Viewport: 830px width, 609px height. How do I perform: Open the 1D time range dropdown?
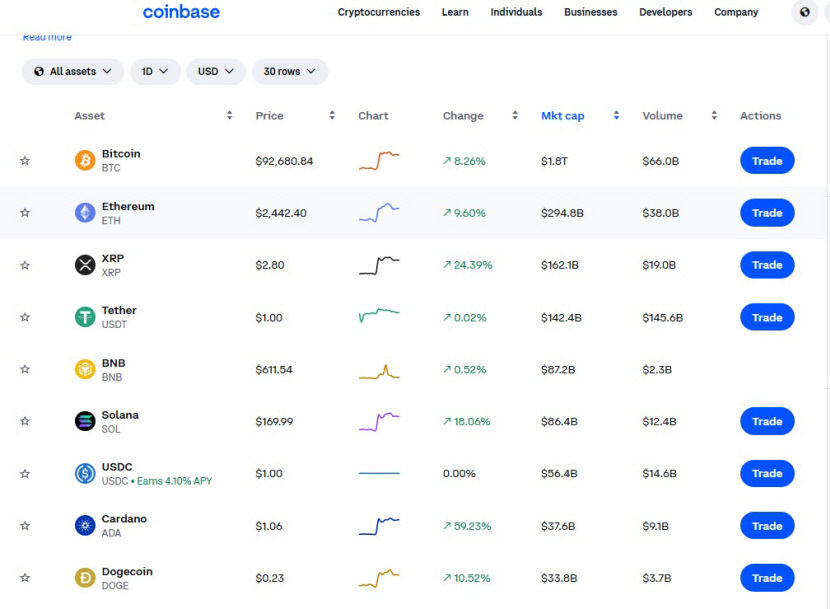[x=155, y=71]
